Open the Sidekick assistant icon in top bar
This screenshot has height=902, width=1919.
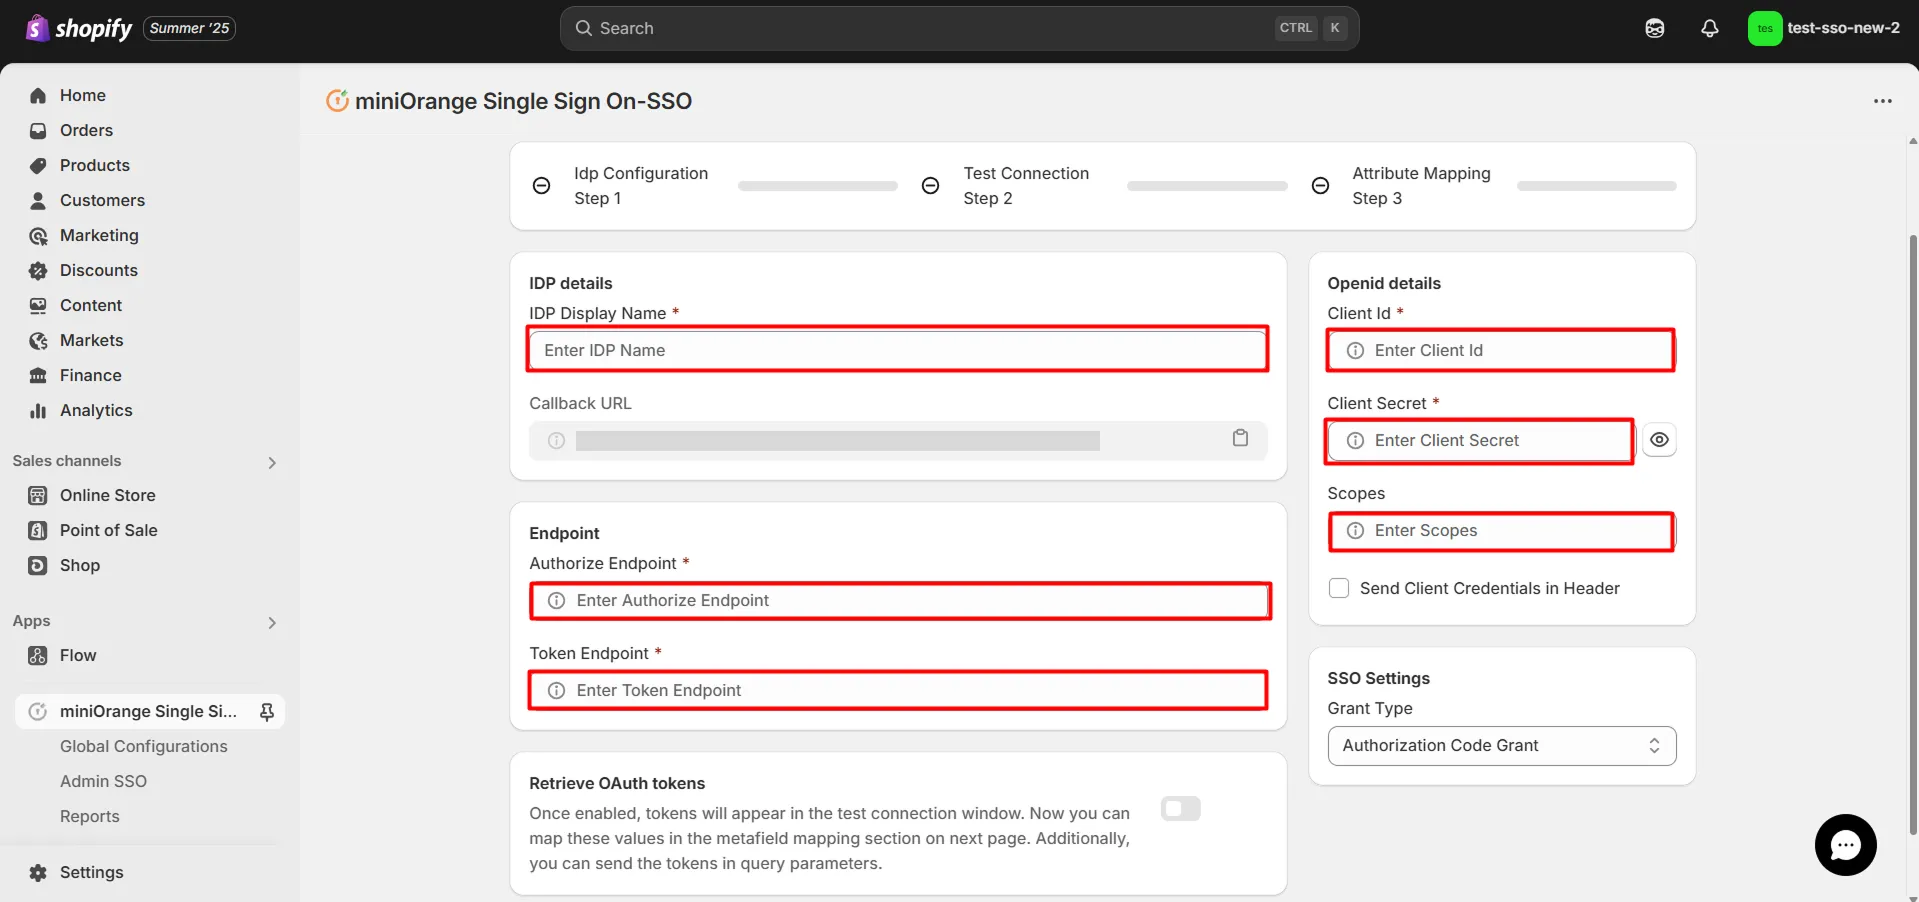pos(1655,28)
